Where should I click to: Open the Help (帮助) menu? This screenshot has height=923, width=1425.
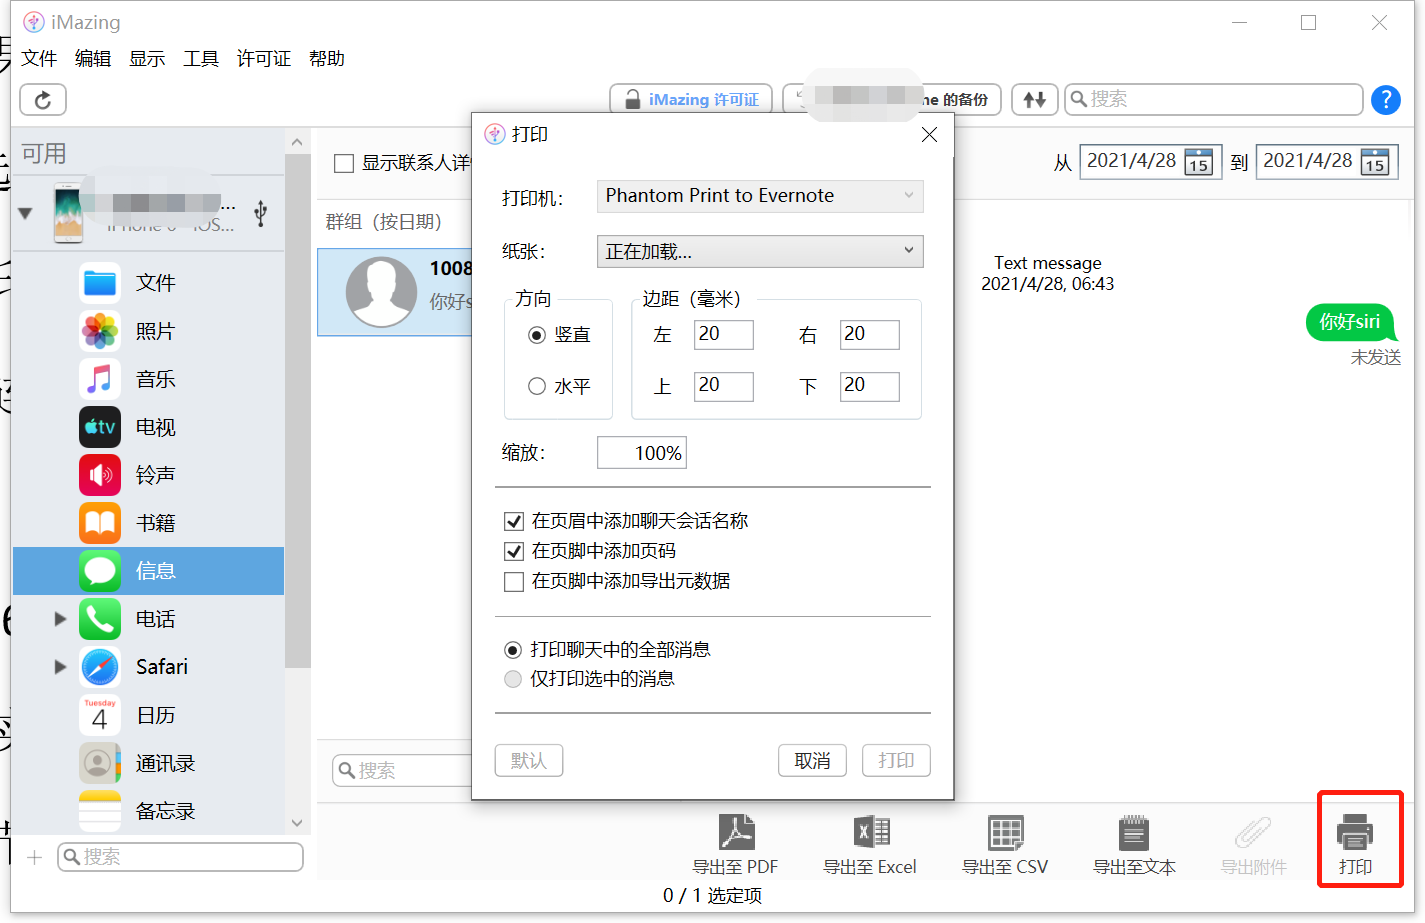coord(327,59)
